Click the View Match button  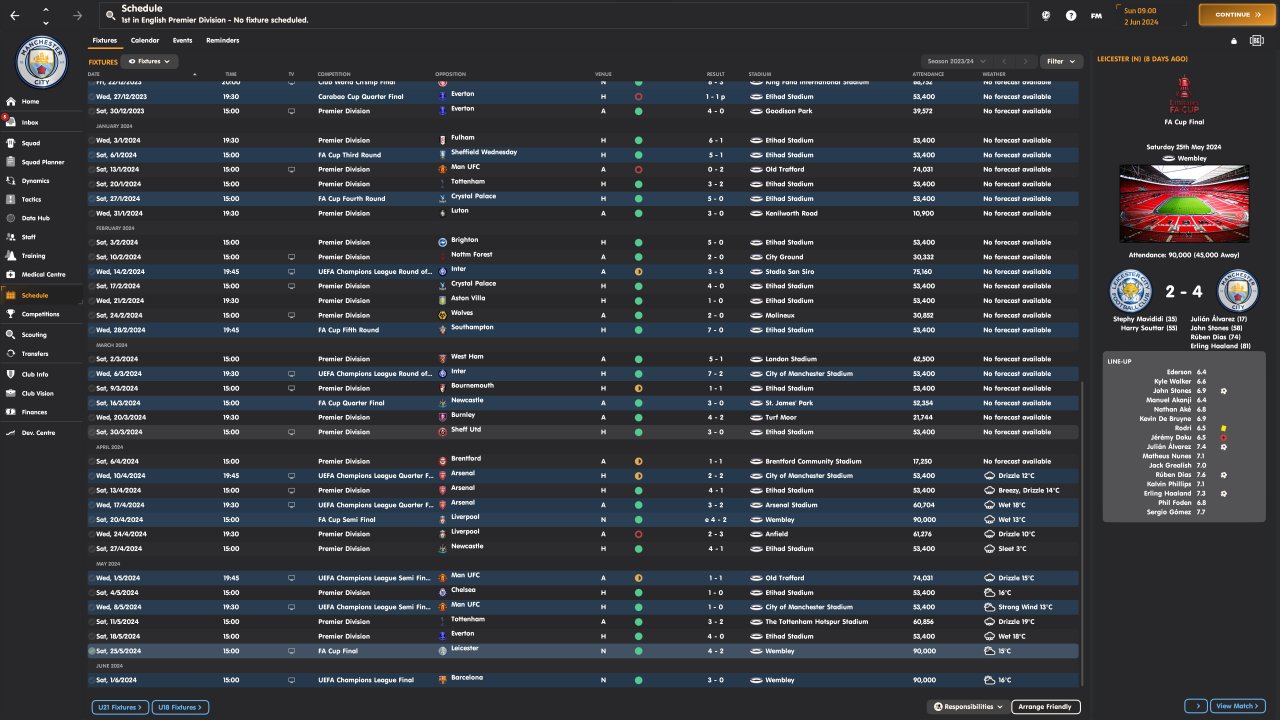pos(1238,707)
